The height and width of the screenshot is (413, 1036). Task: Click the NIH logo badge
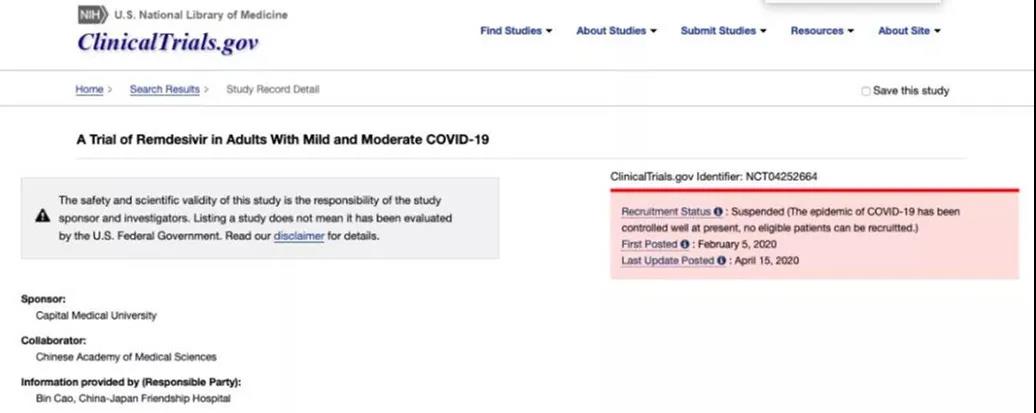pyautogui.click(x=92, y=15)
